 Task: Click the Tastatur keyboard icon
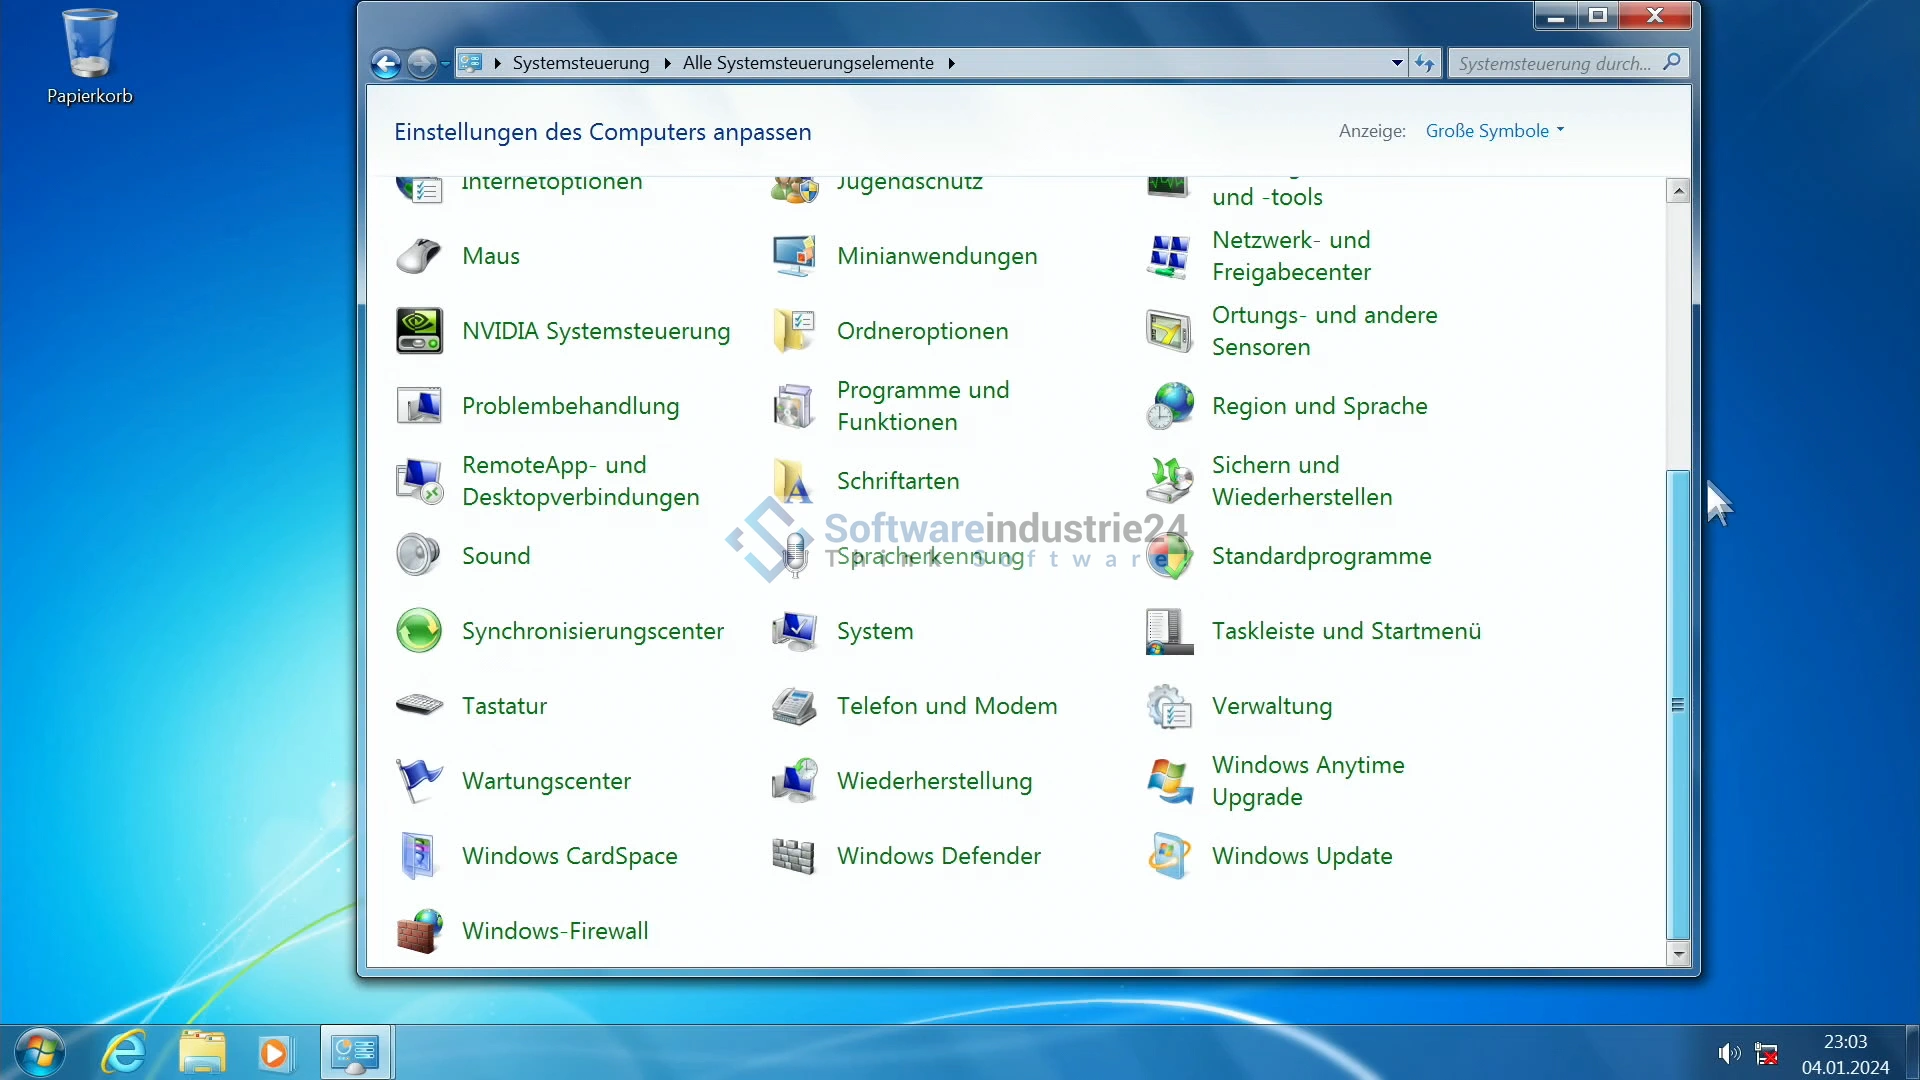(419, 706)
